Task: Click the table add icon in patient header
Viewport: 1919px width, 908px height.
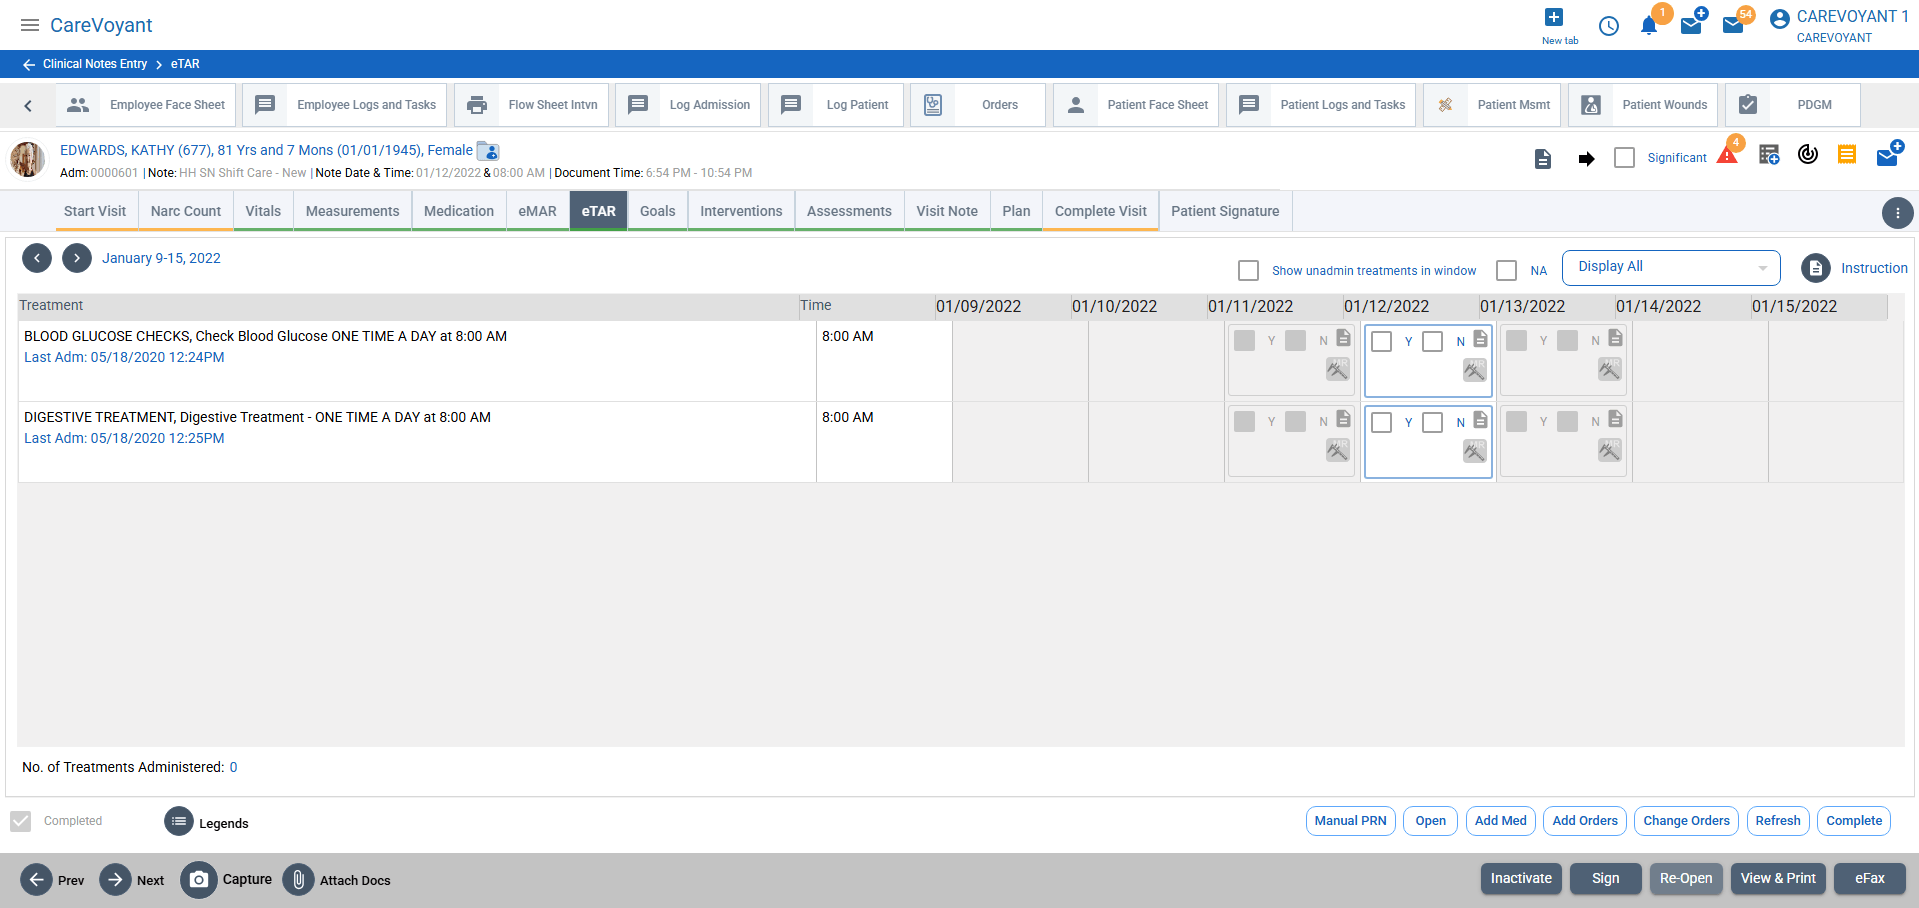Action: pos(1769,155)
